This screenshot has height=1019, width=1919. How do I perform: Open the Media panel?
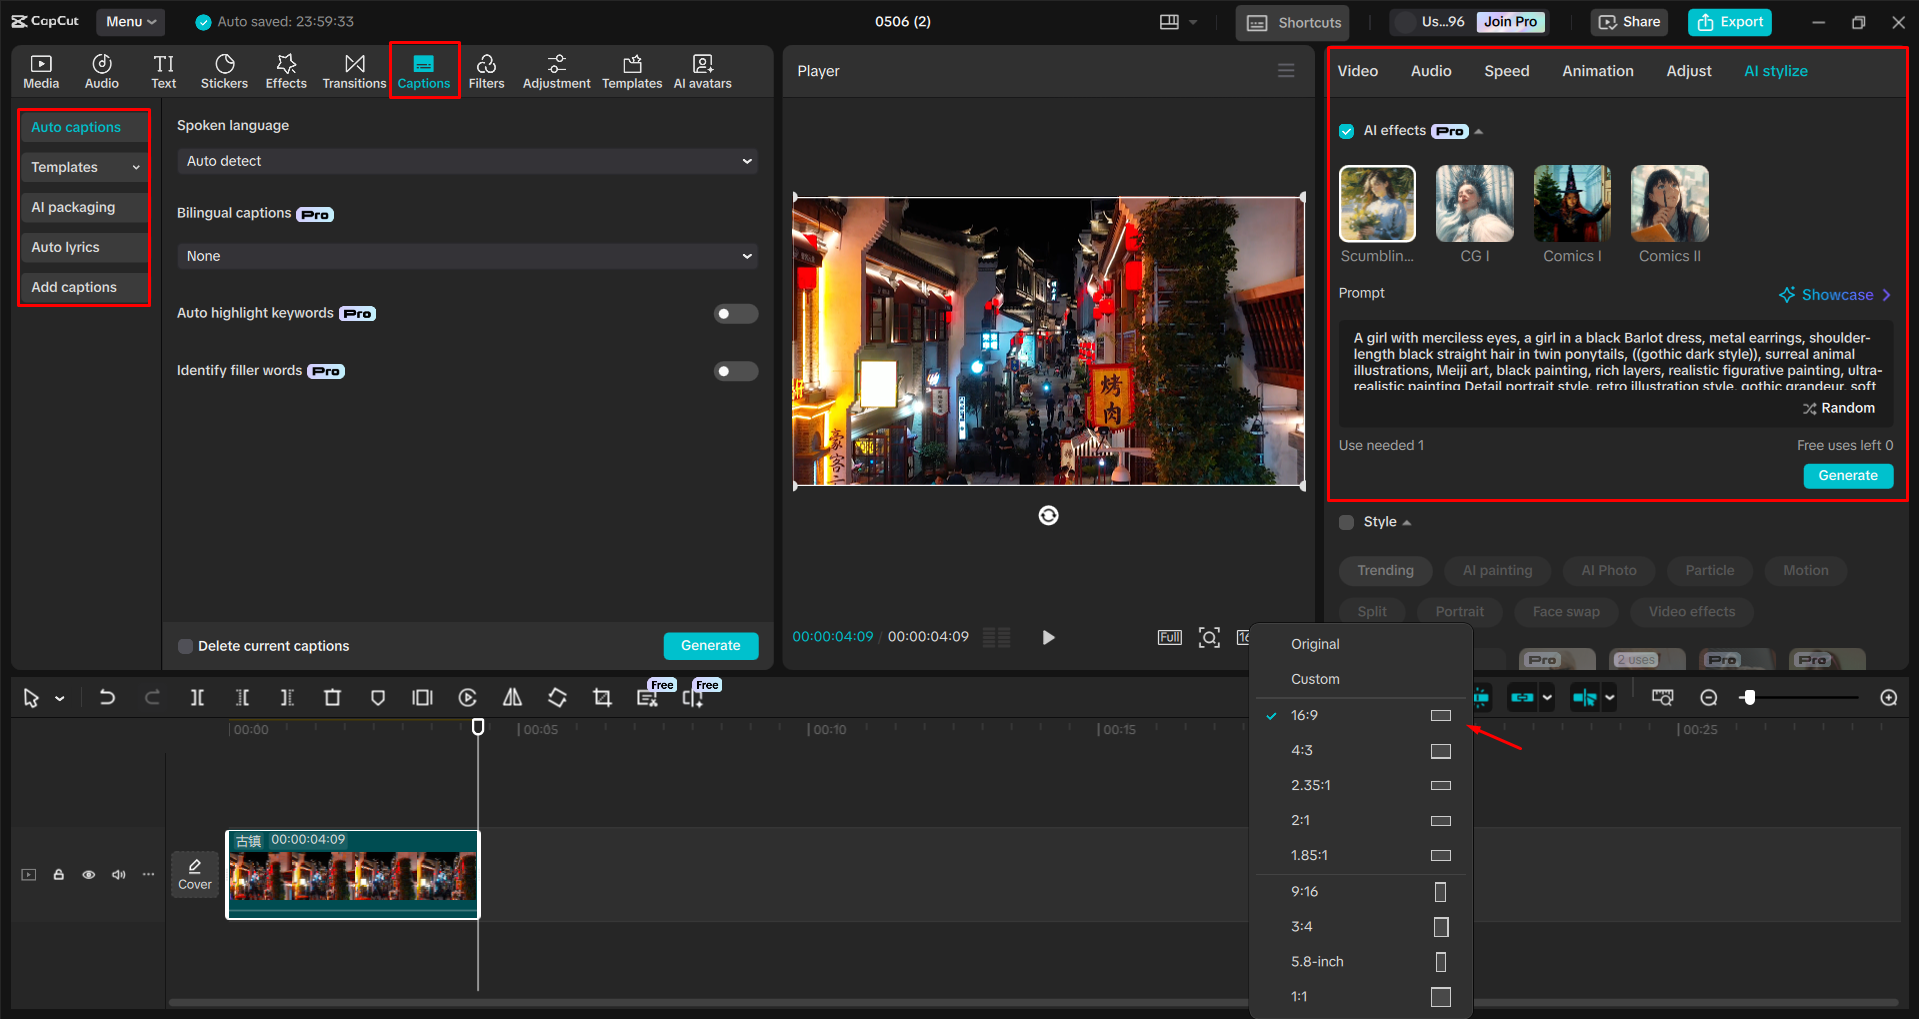[41, 70]
